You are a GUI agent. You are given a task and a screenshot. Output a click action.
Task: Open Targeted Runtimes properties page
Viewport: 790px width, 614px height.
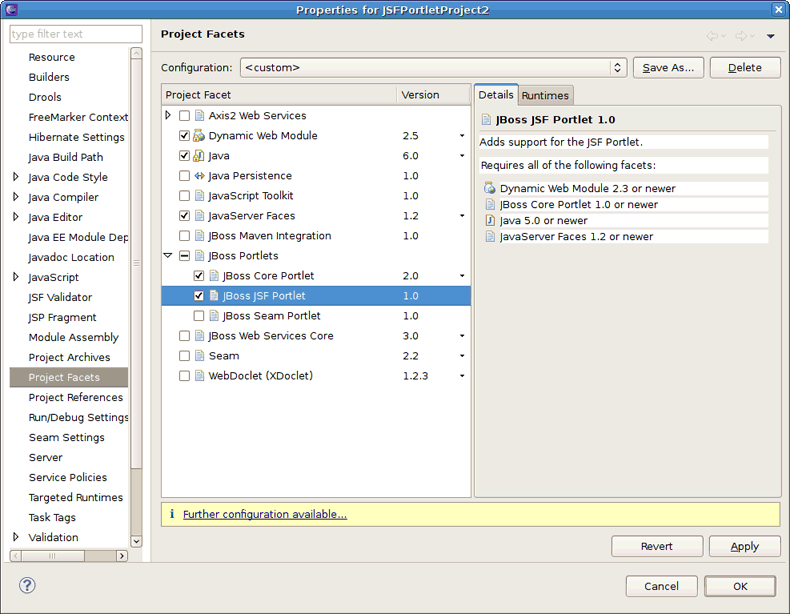(76, 497)
